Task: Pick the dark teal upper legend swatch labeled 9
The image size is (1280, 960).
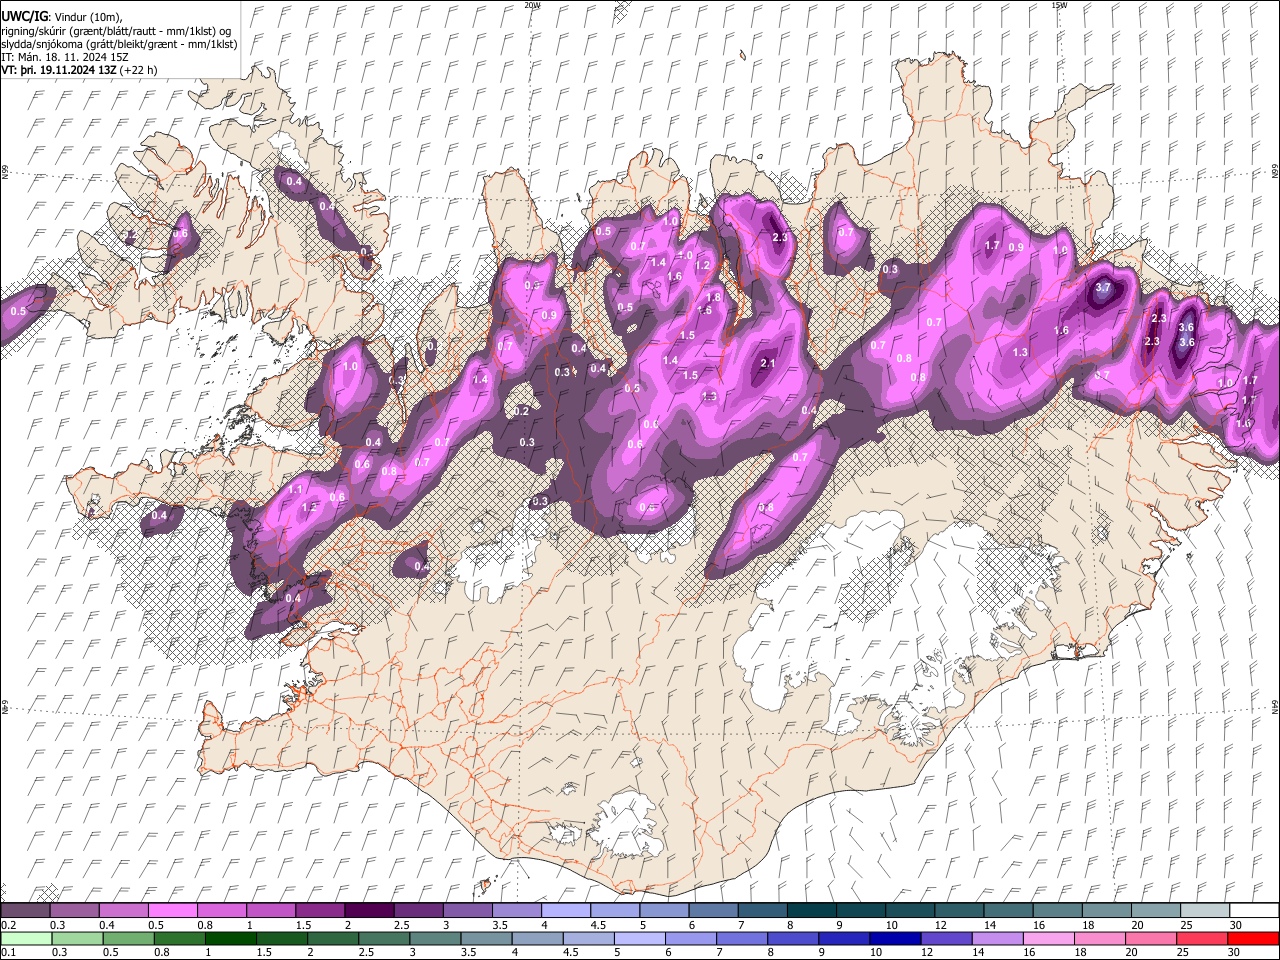Action: [x=861, y=910]
